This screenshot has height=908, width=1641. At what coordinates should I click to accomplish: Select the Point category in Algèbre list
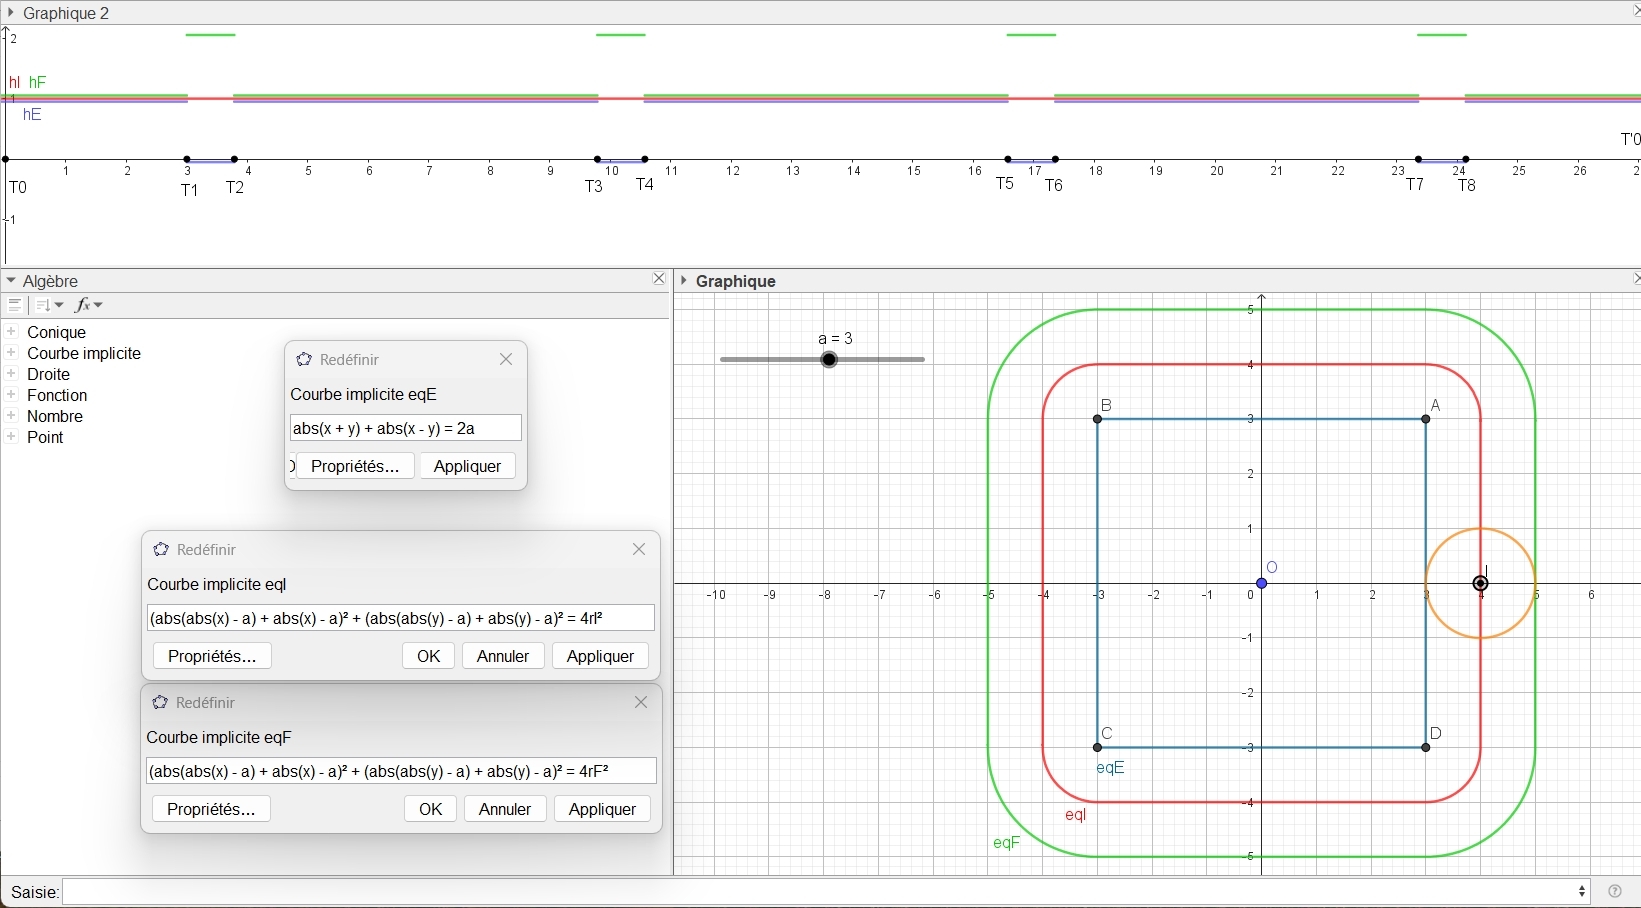pos(45,438)
